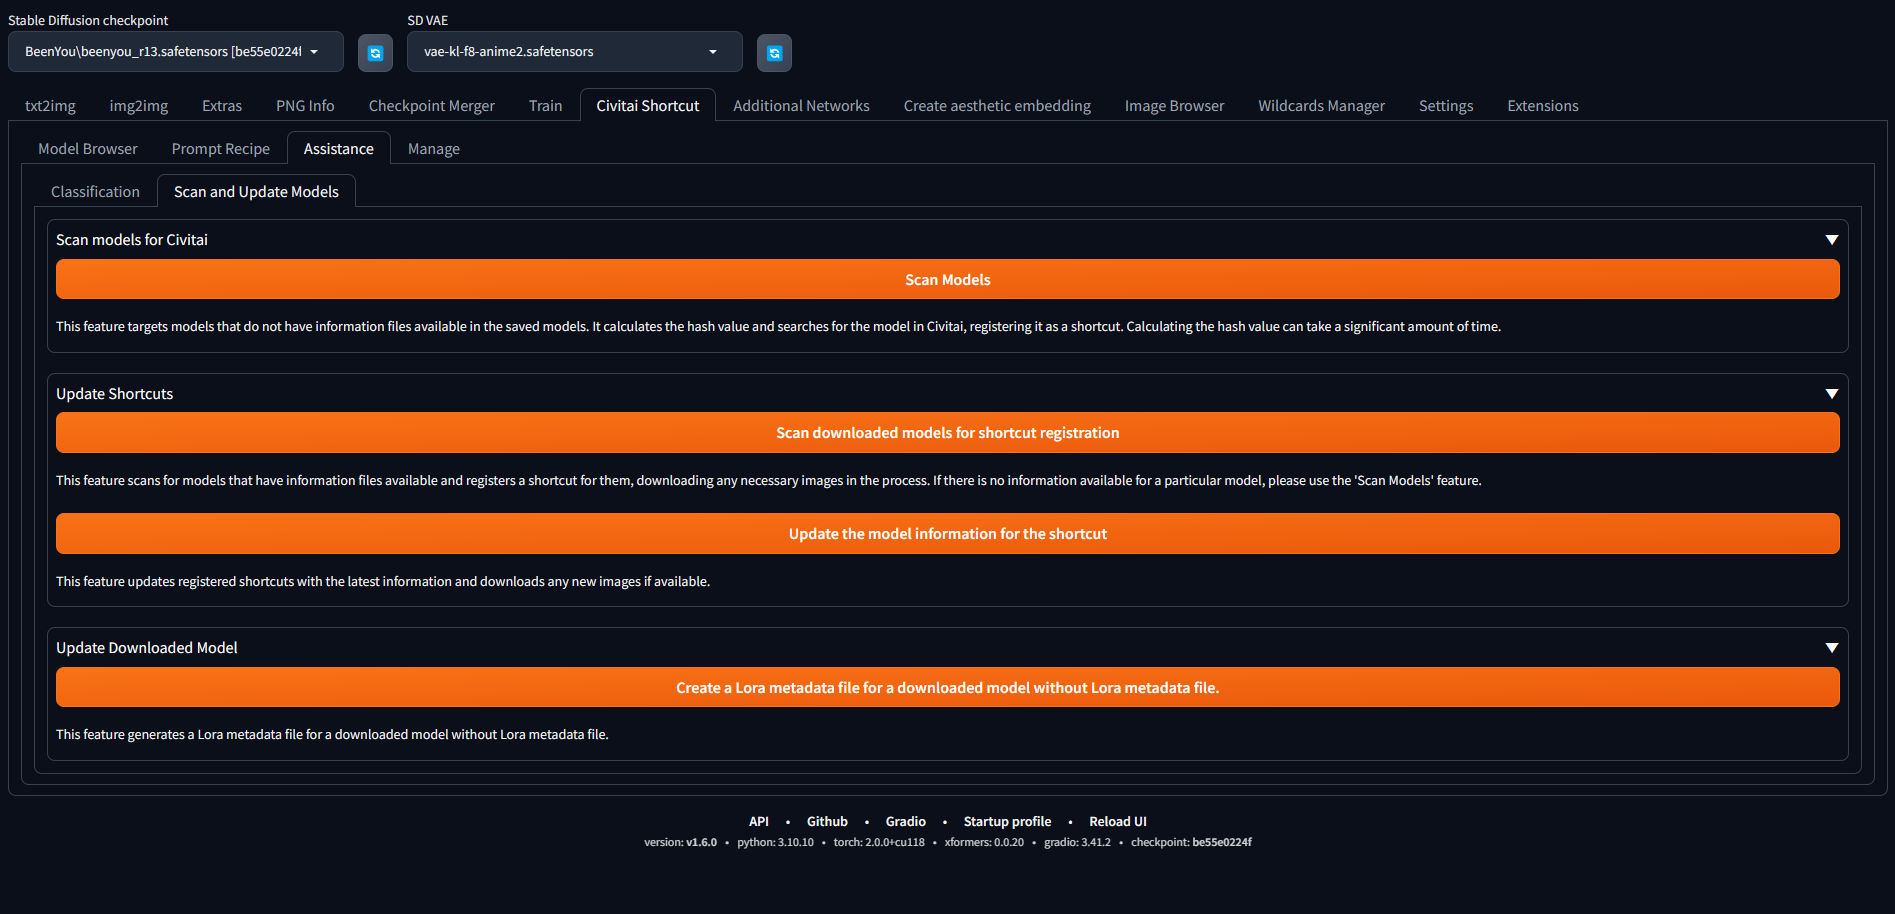Collapse the Update Downloaded Model section
1895x914 pixels.
tap(1832, 647)
